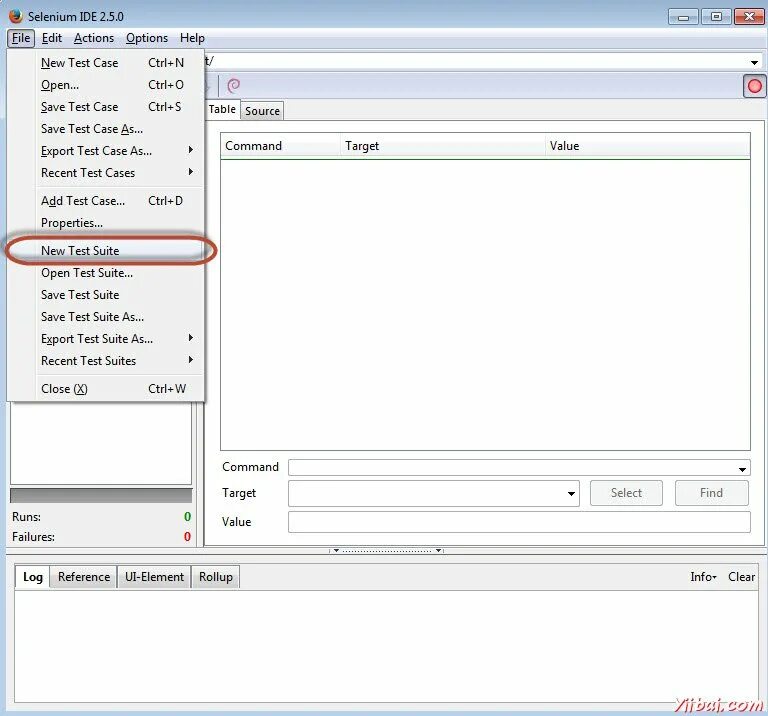Click the Command column header
Image resolution: width=768 pixels, height=716 pixels.
(280, 146)
